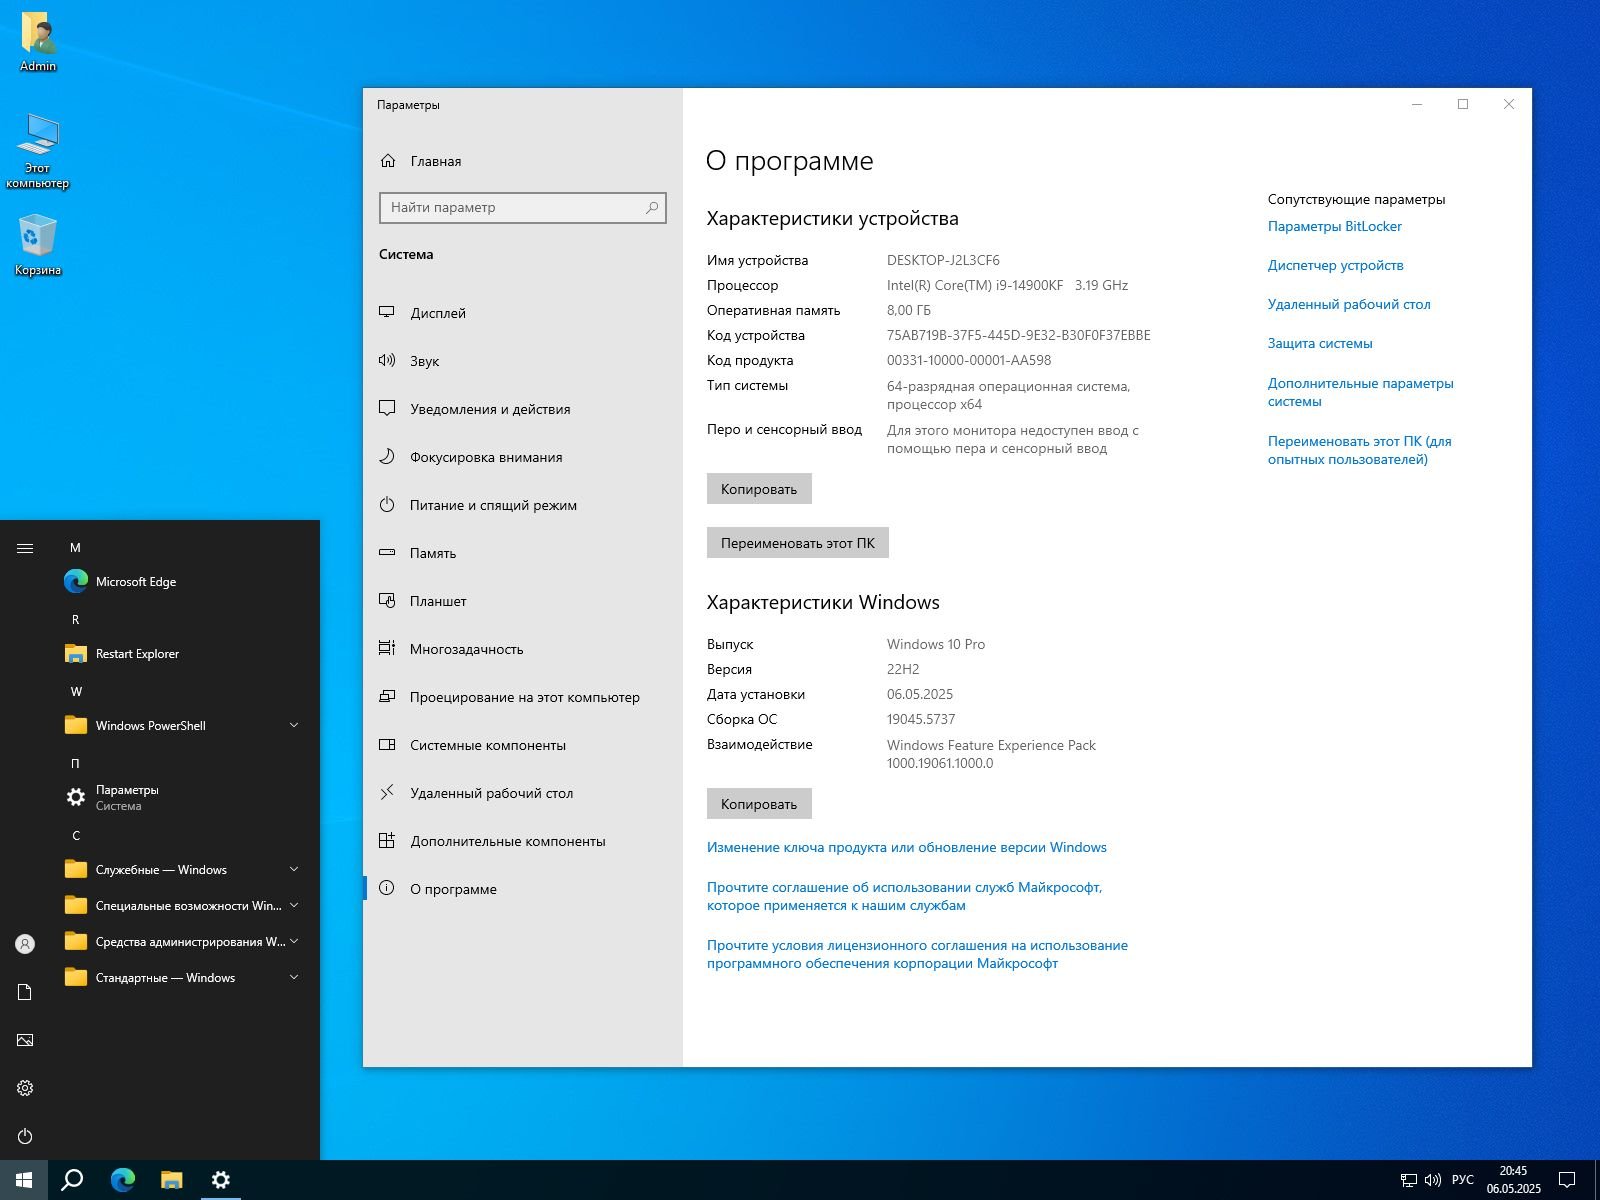Open Параметры BitLocker link
Screen dimensions: 1600x1200
pos(1334,226)
